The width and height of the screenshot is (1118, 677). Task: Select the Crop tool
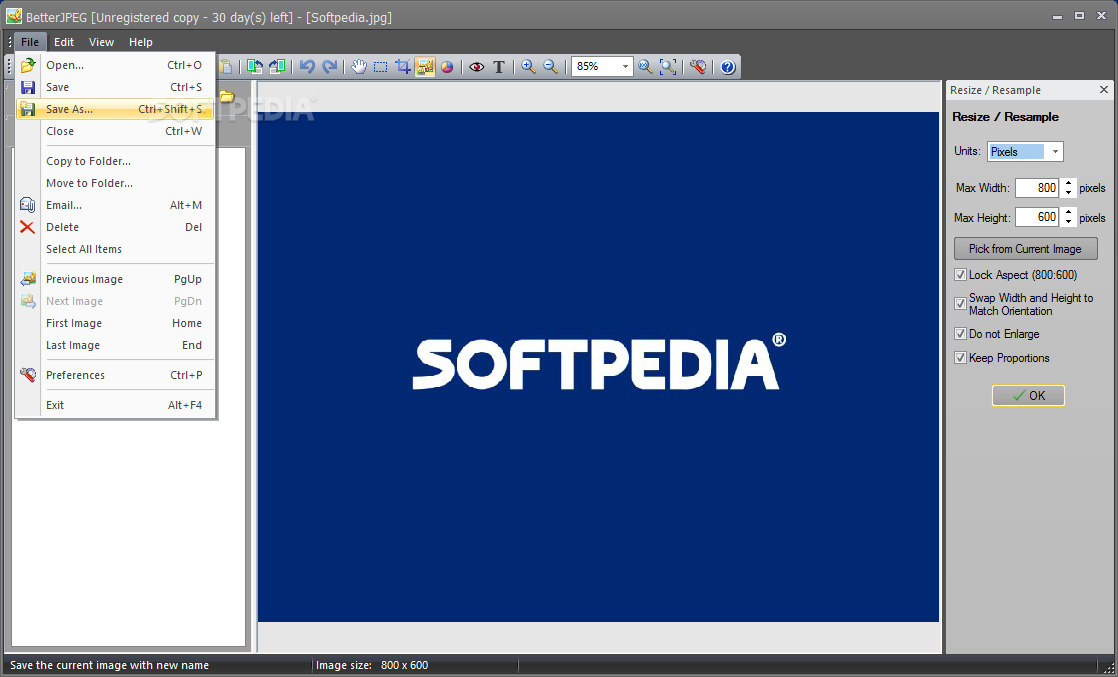click(x=403, y=67)
